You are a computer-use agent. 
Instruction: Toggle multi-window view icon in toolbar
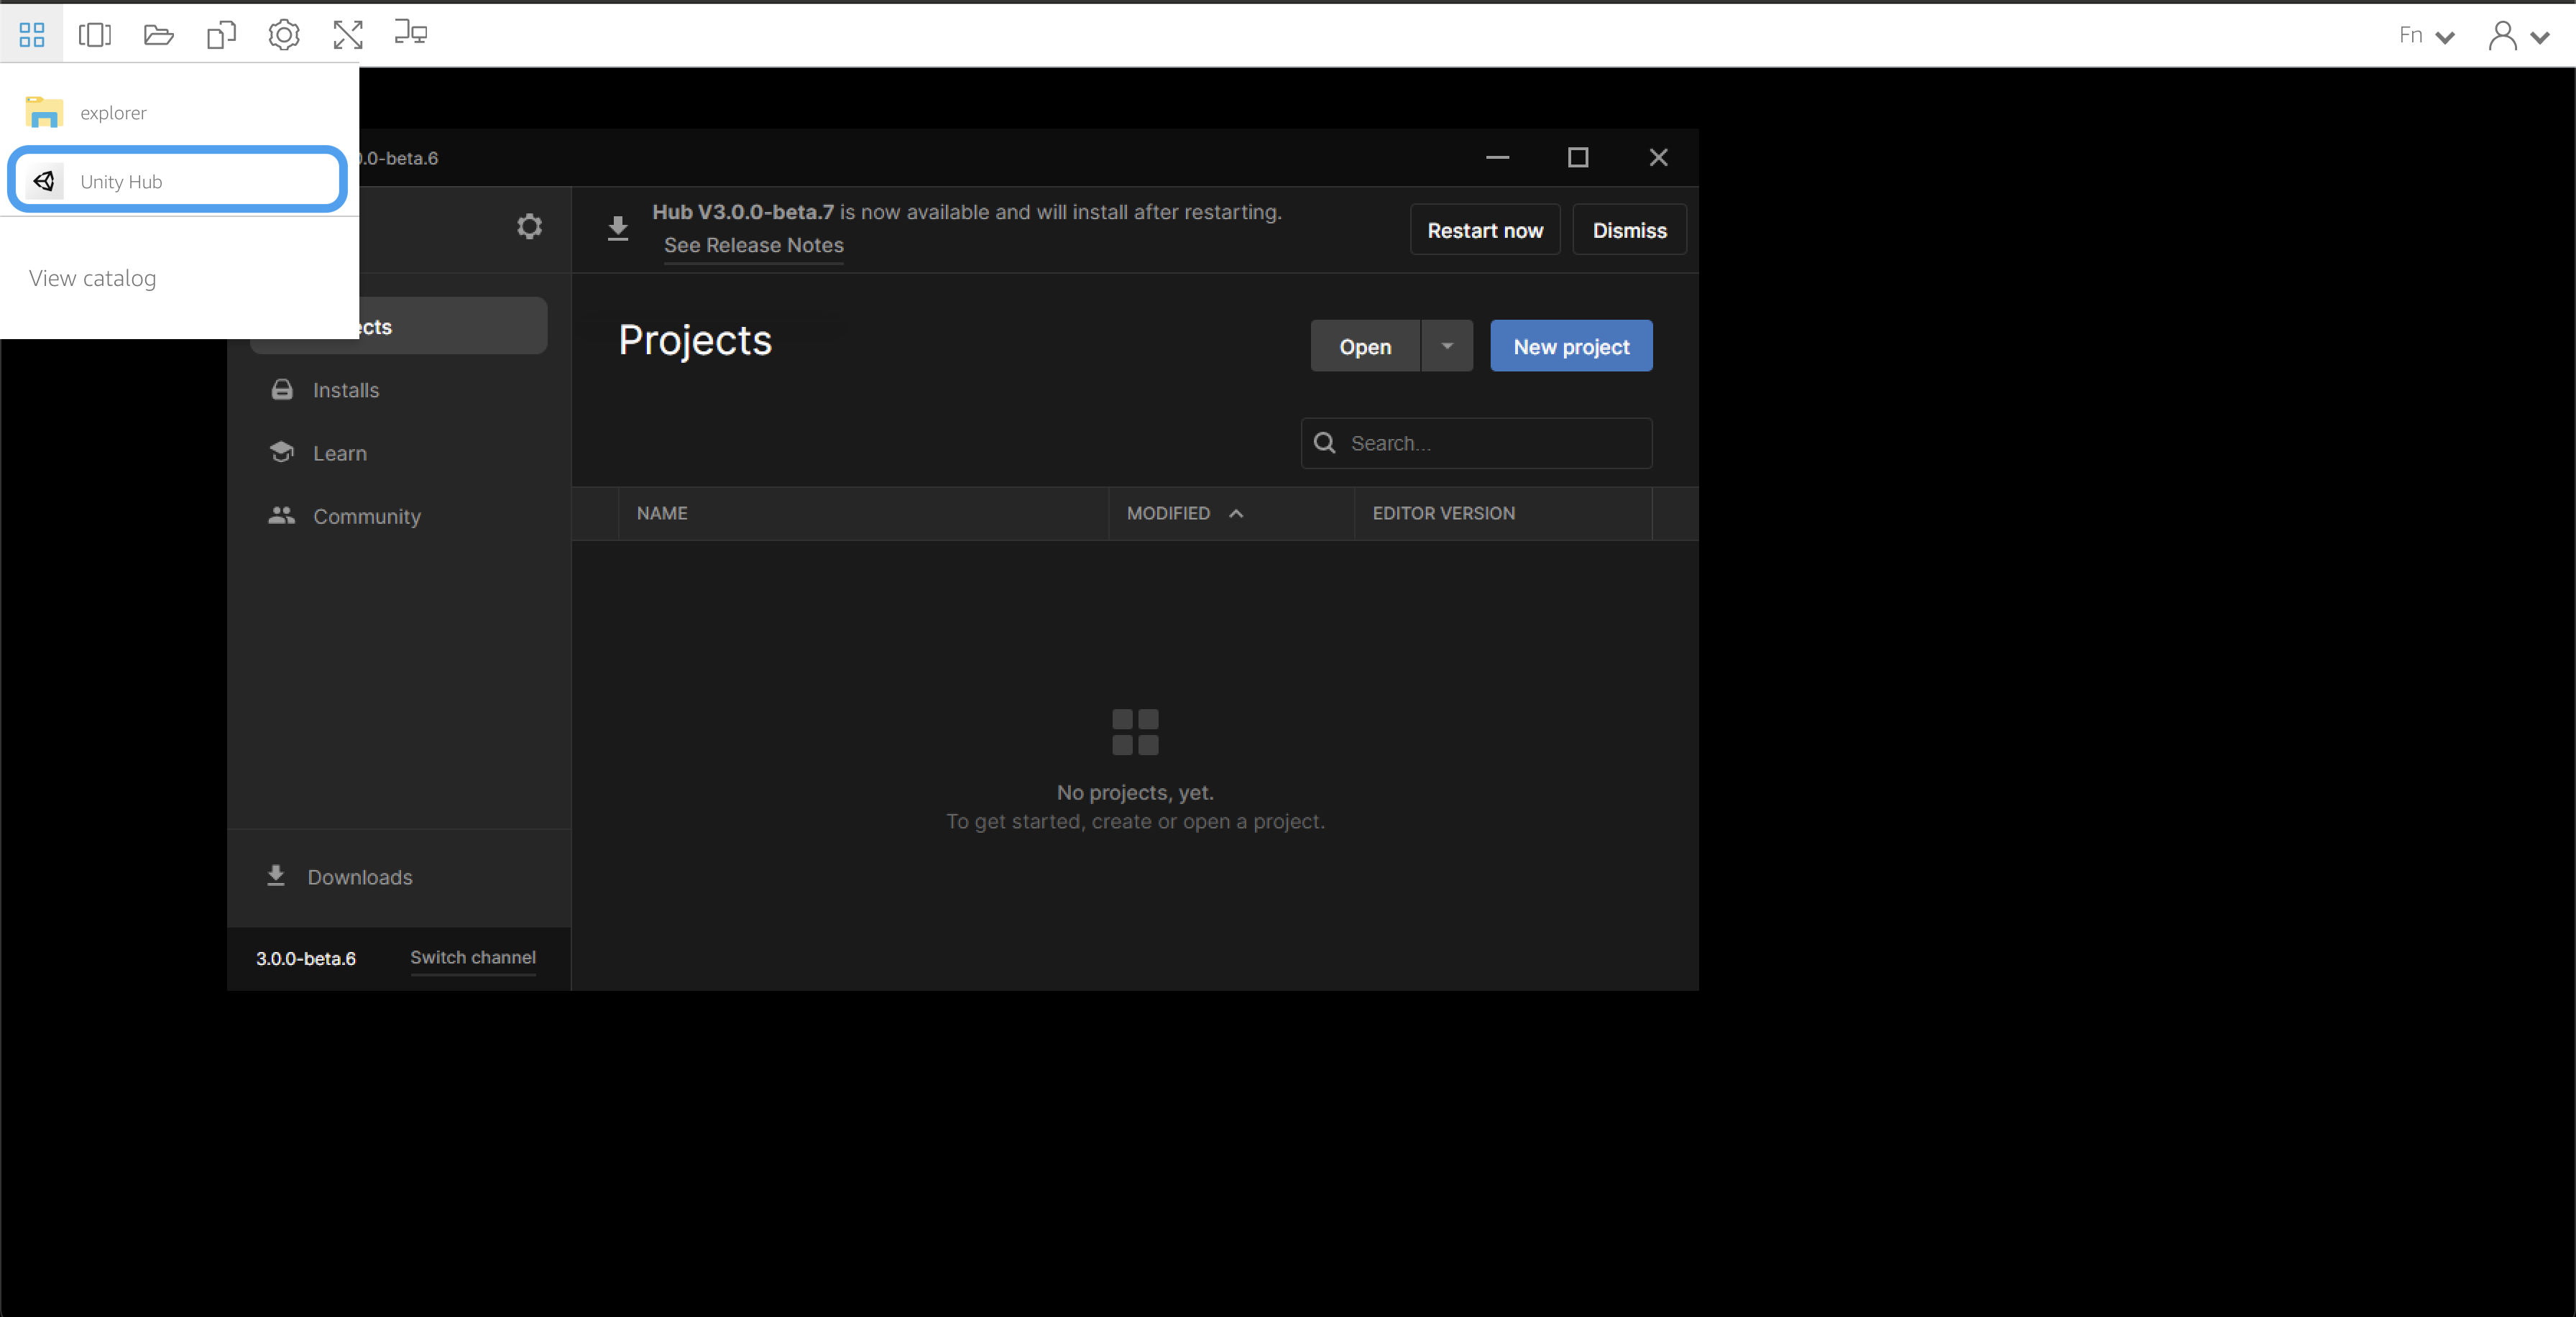(x=95, y=35)
